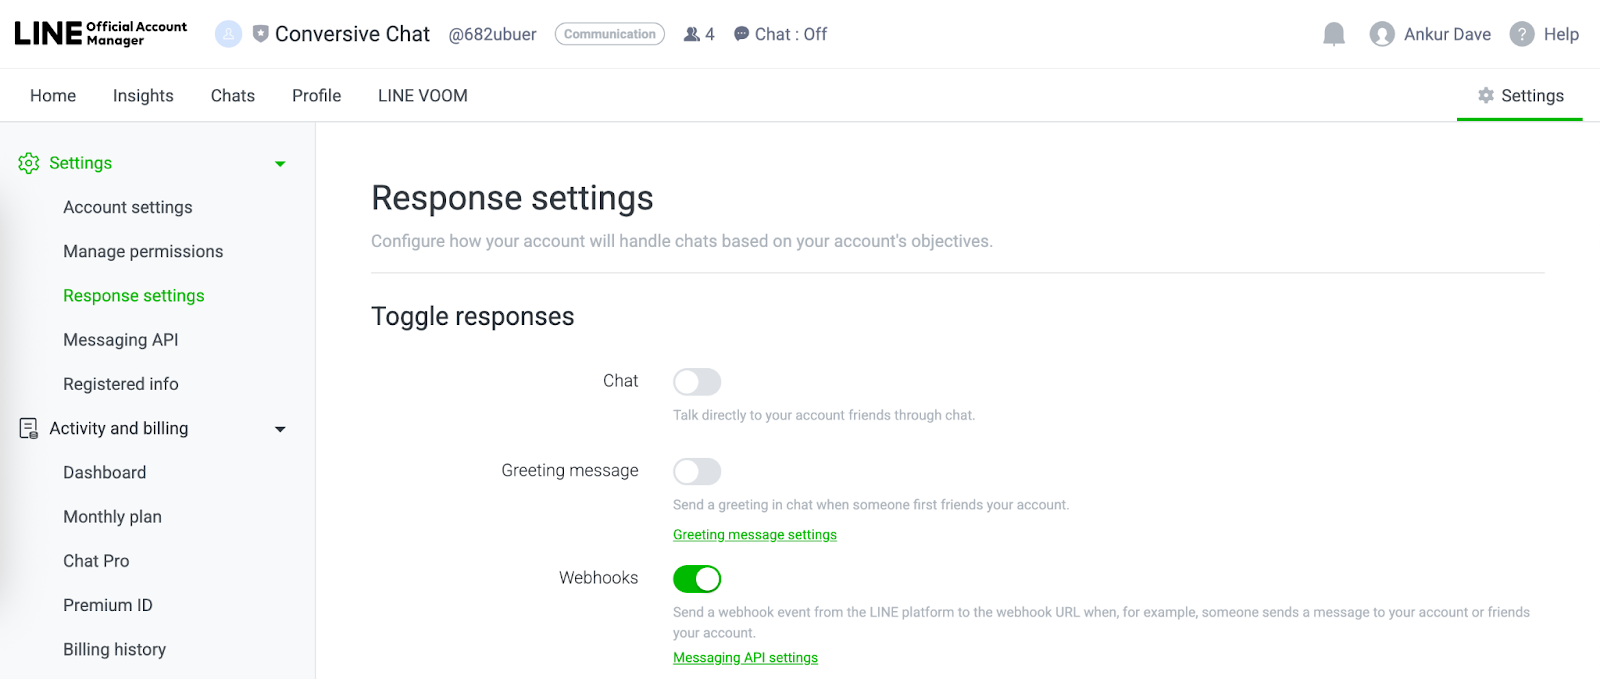This screenshot has height=679, width=1600.
Task: Open Registered info in sidebar
Action: (x=121, y=384)
